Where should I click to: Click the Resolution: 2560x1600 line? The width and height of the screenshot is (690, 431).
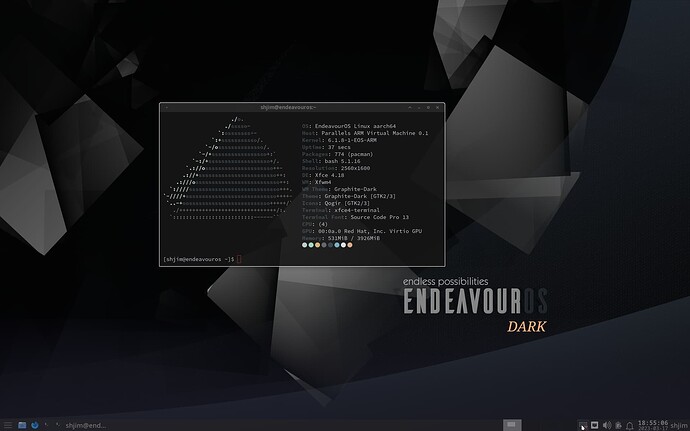(336, 168)
